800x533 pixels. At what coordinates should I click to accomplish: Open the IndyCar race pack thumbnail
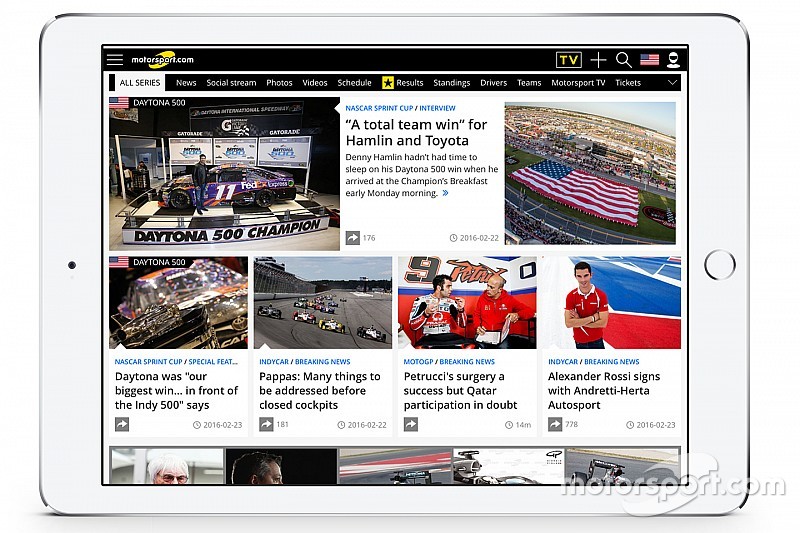pos(323,303)
